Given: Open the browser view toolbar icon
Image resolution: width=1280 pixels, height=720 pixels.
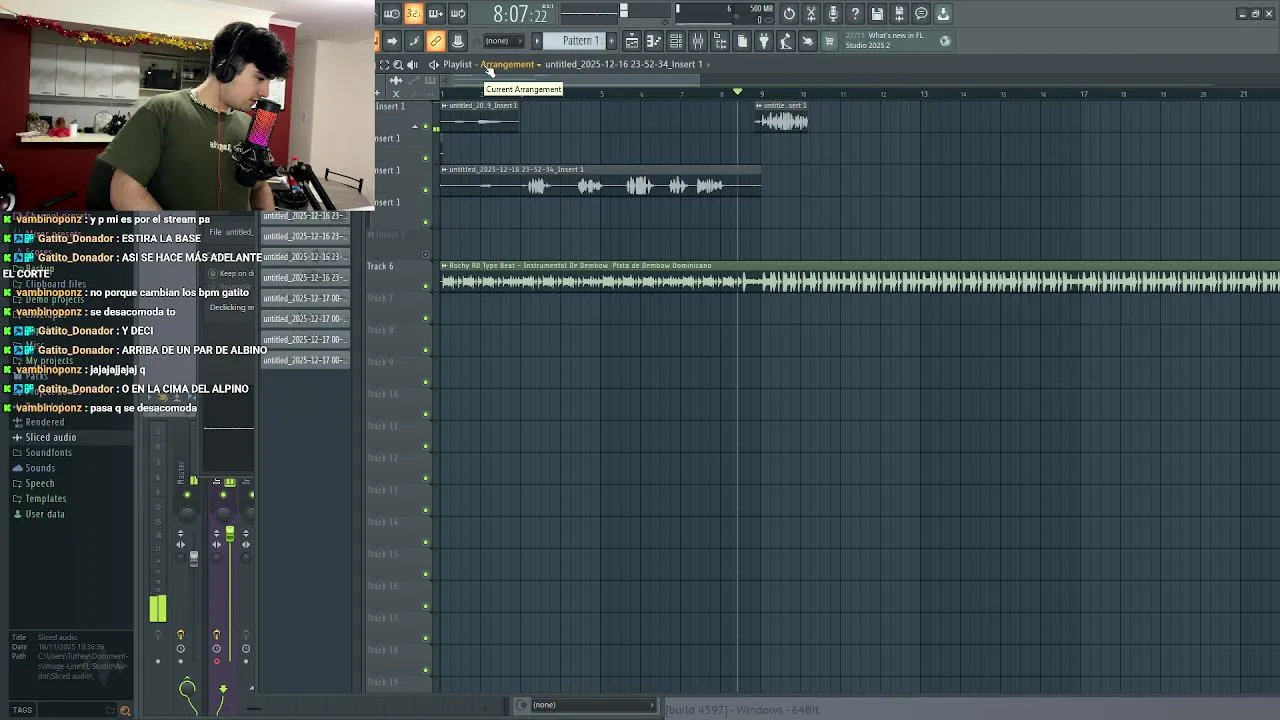Looking at the screenshot, I should pyautogui.click(x=720, y=41).
